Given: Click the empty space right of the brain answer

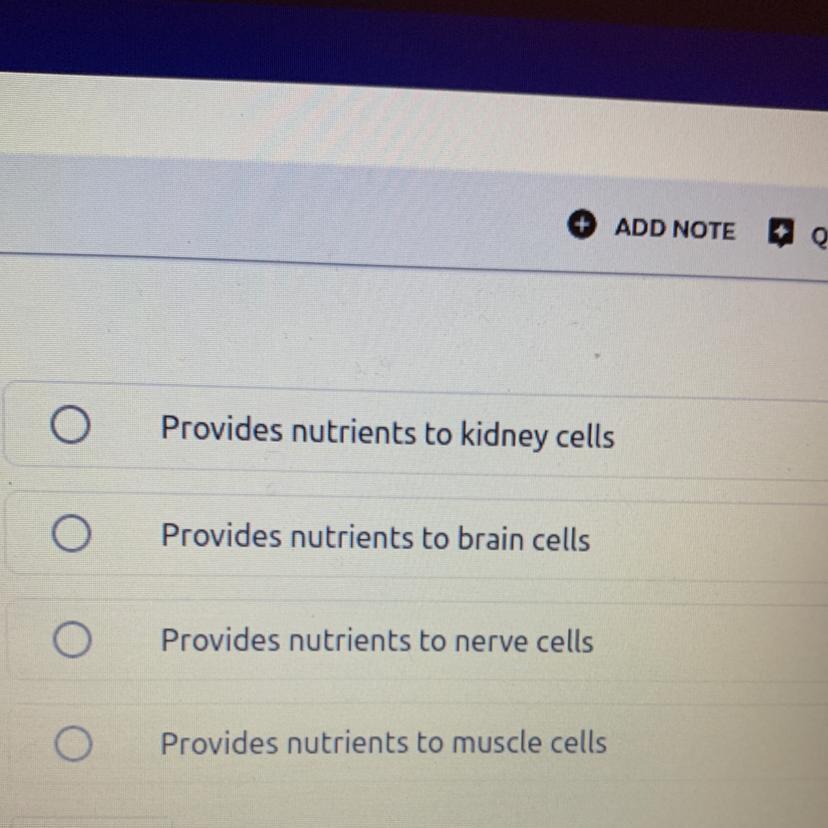Looking at the screenshot, I should (x=710, y=541).
